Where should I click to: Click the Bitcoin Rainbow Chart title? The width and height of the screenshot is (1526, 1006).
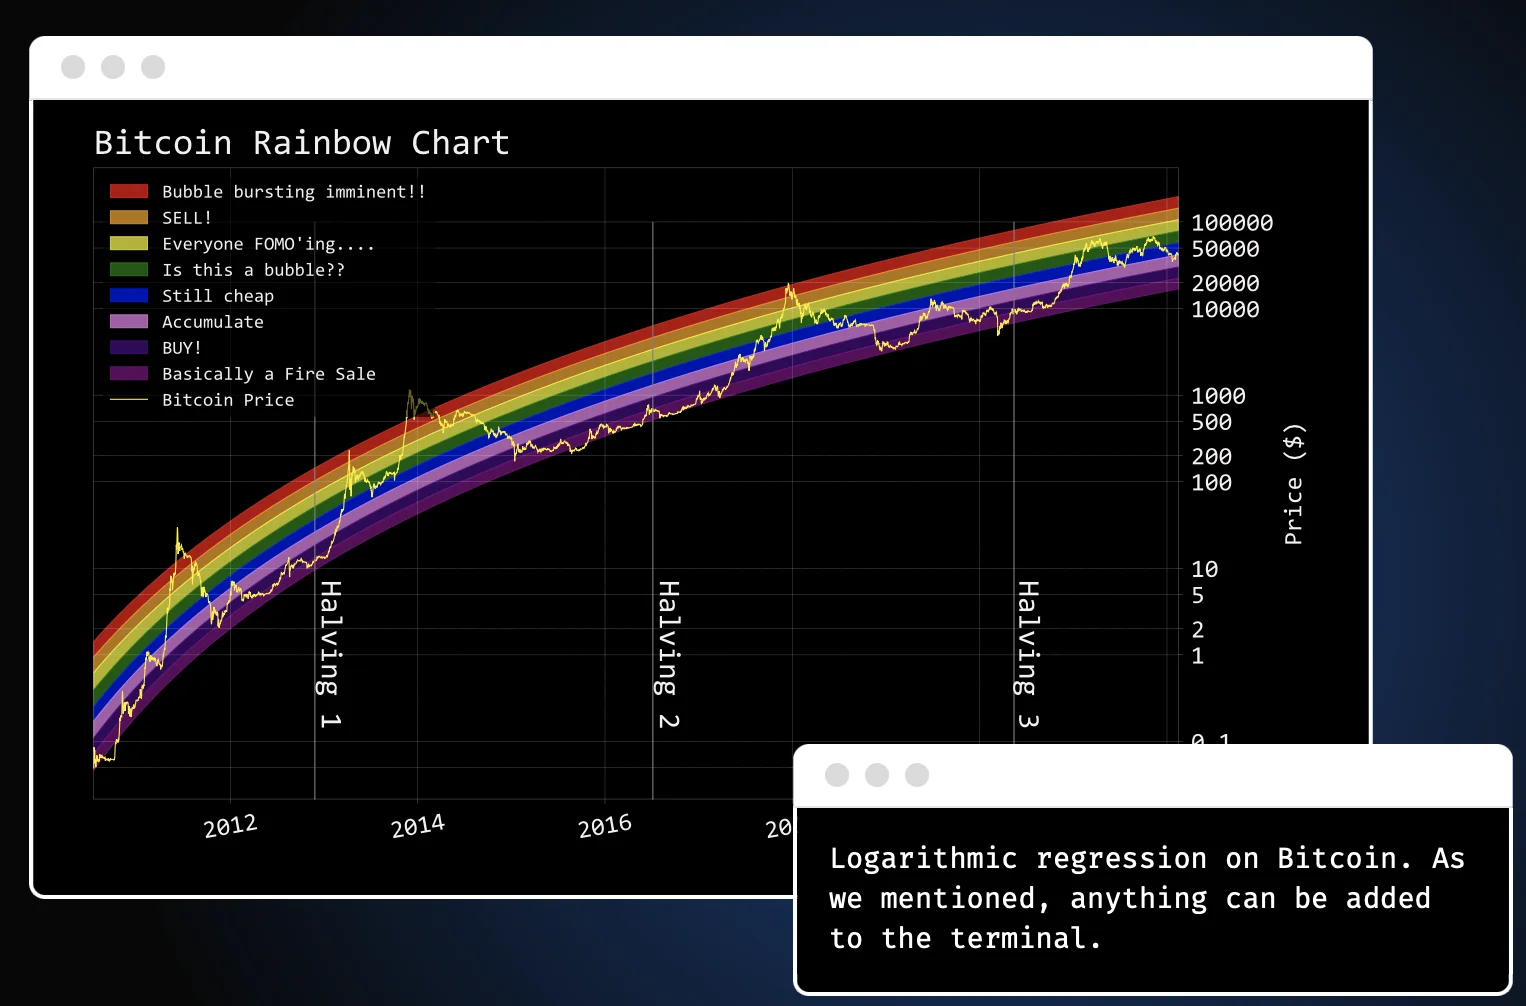302,143
